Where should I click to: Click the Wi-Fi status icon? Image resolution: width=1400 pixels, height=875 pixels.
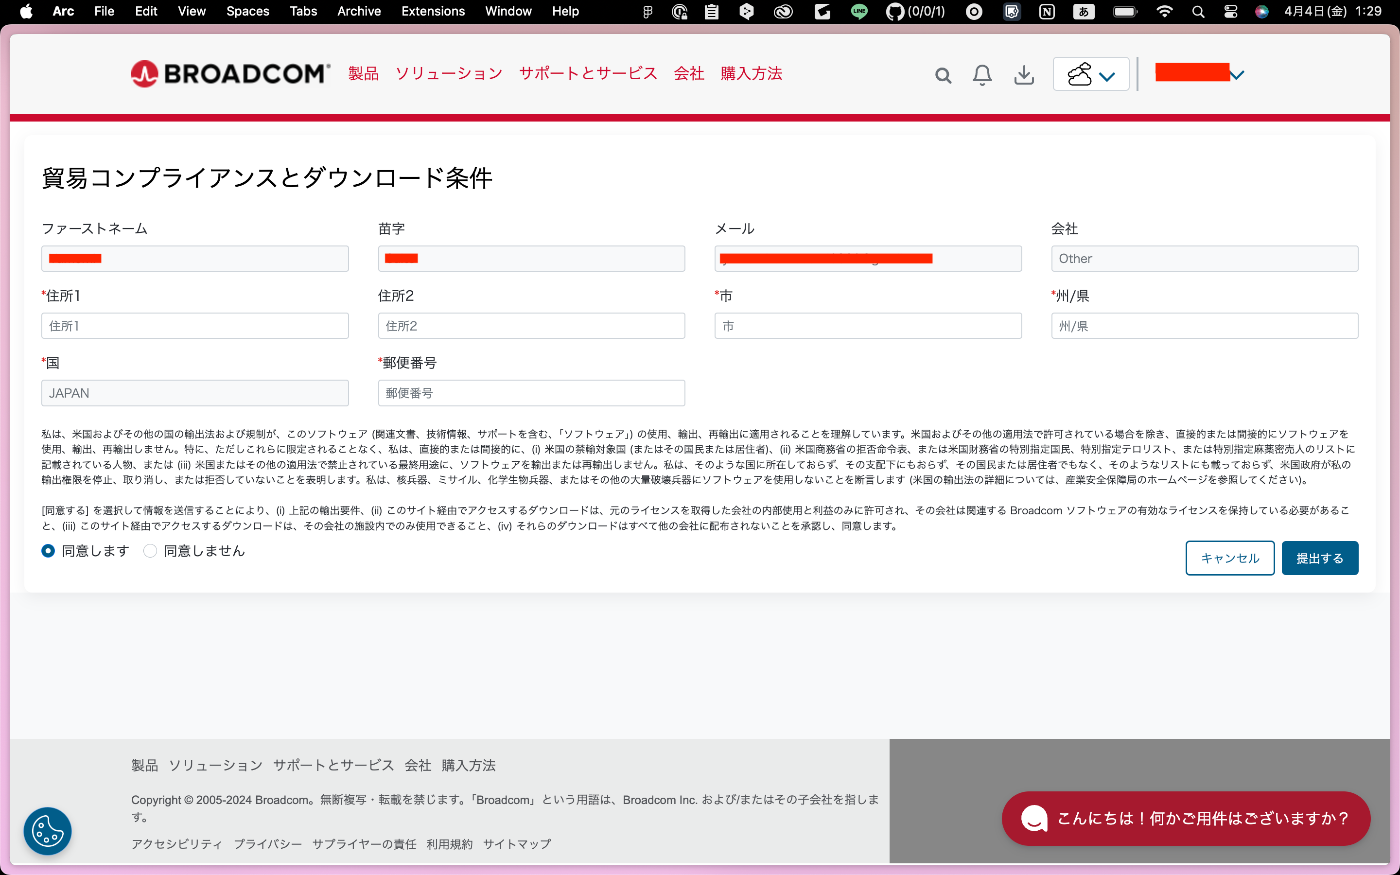(1164, 11)
